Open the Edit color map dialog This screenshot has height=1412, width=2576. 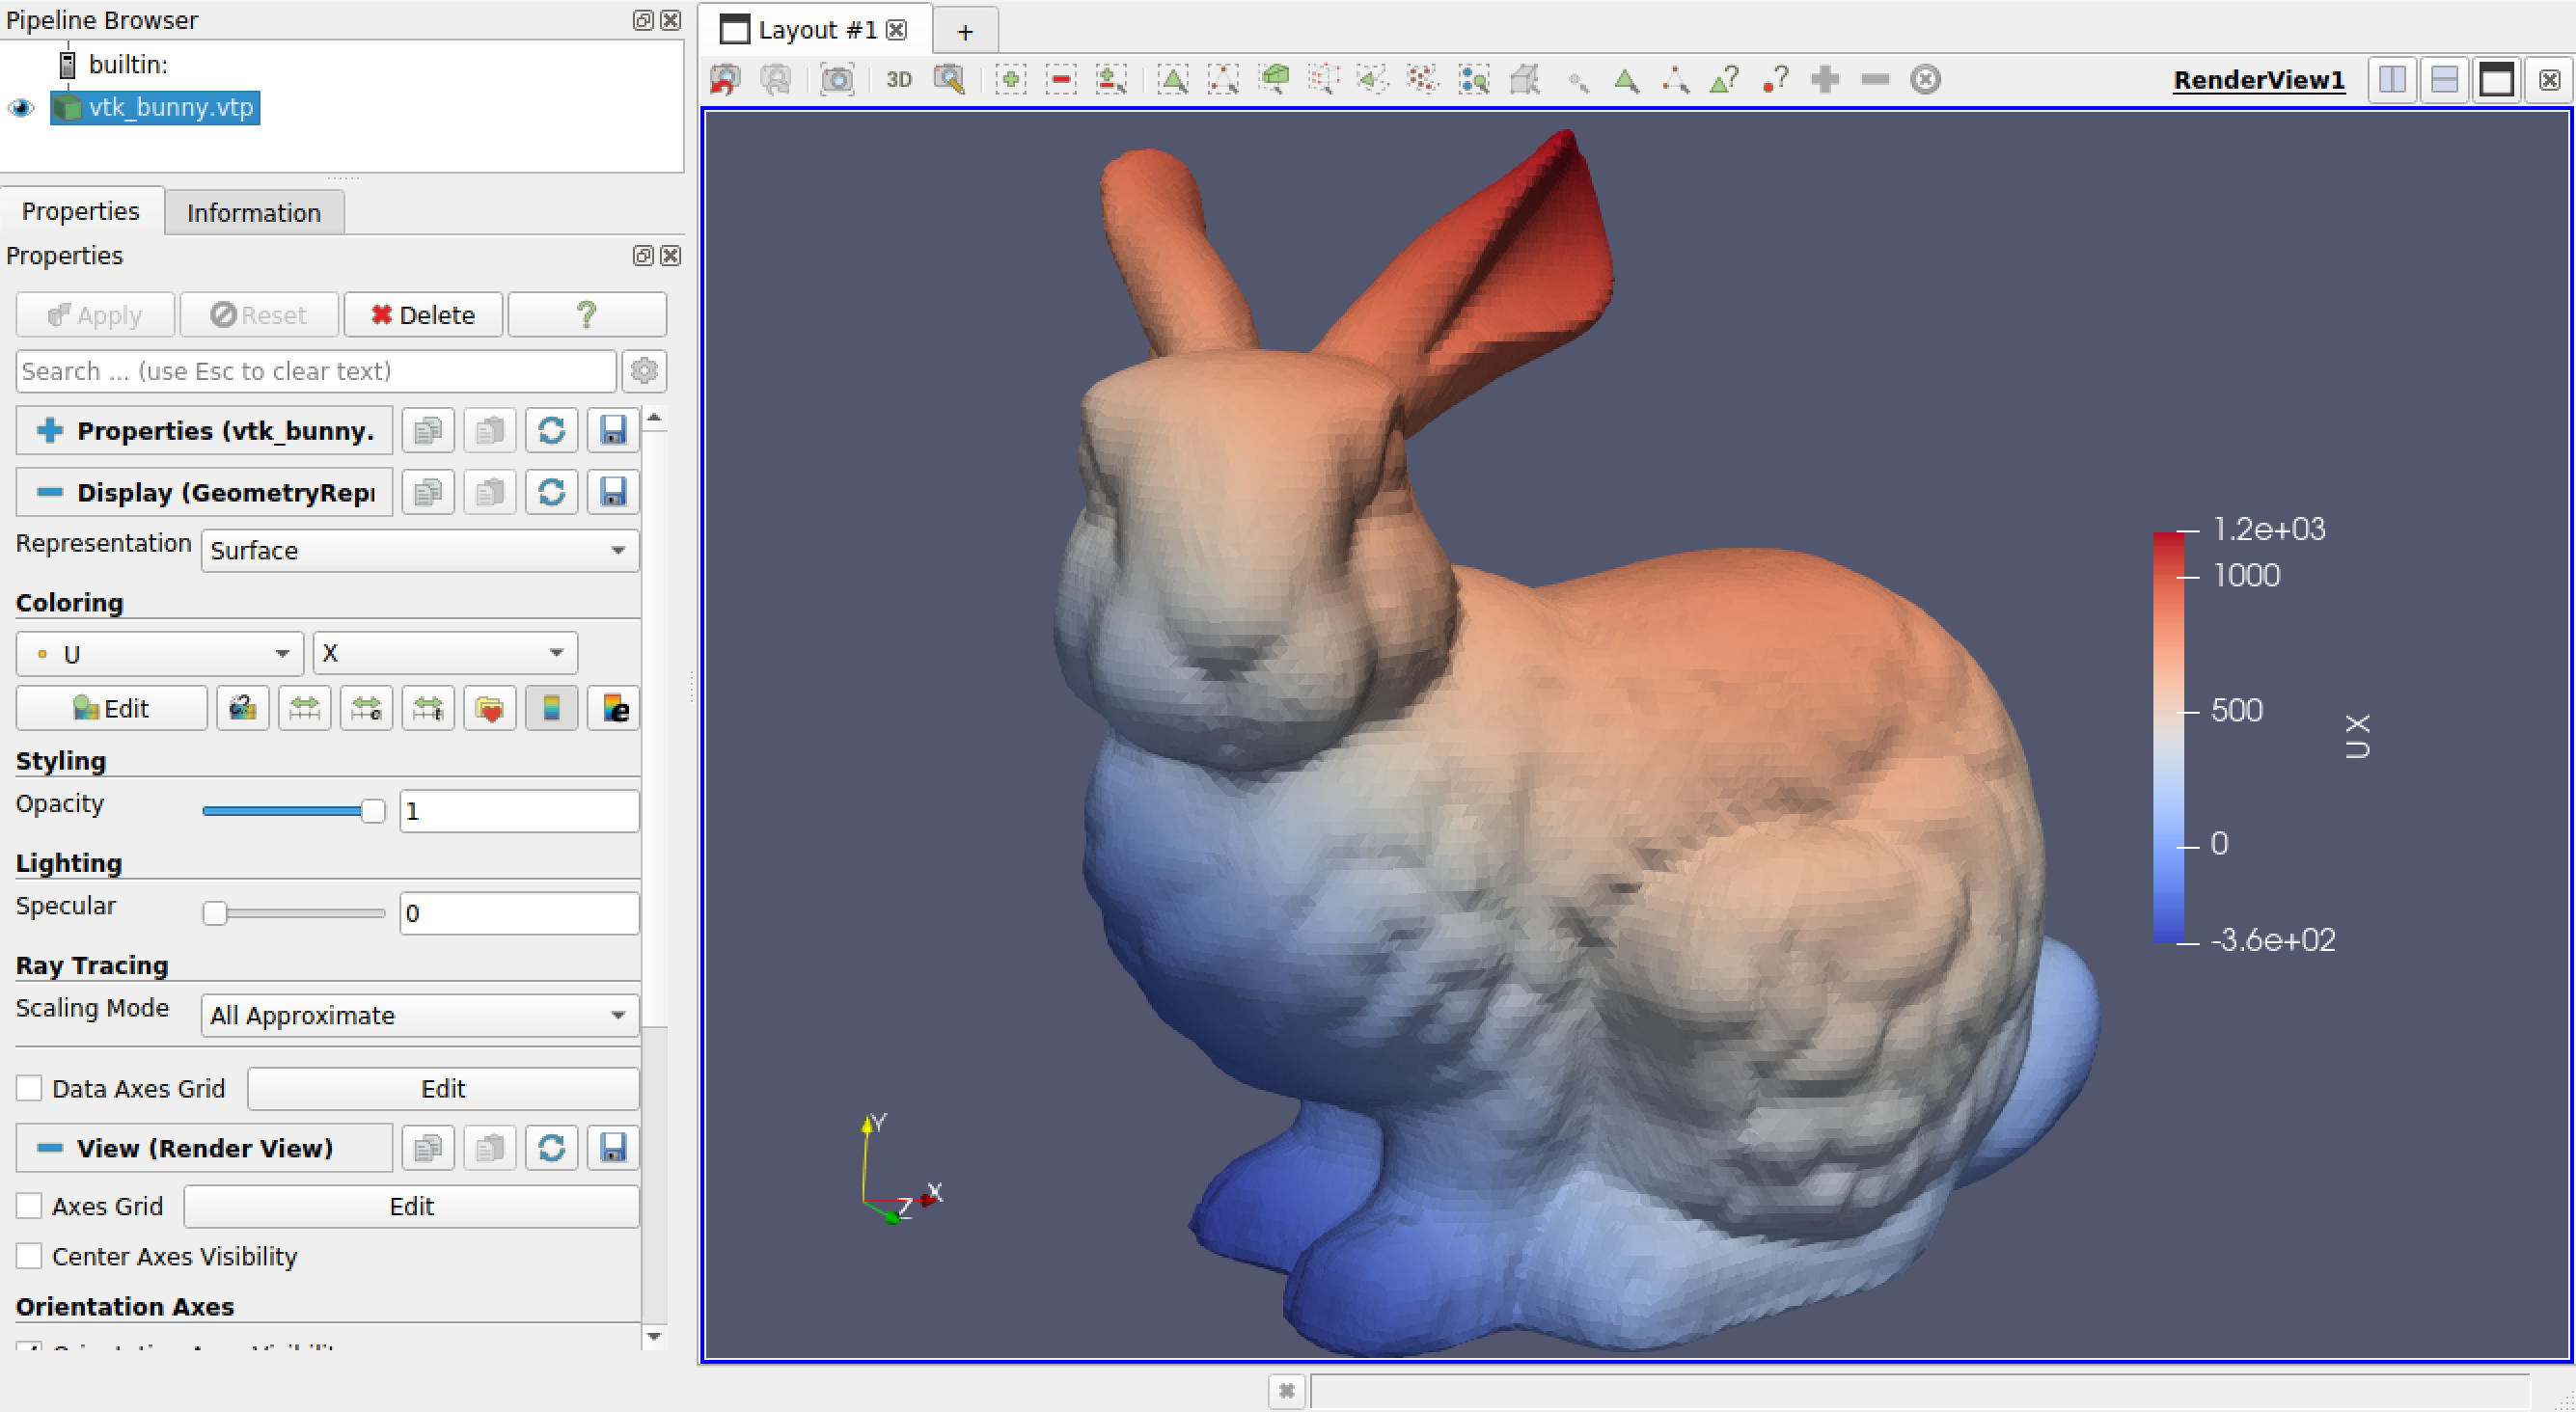coord(111,707)
